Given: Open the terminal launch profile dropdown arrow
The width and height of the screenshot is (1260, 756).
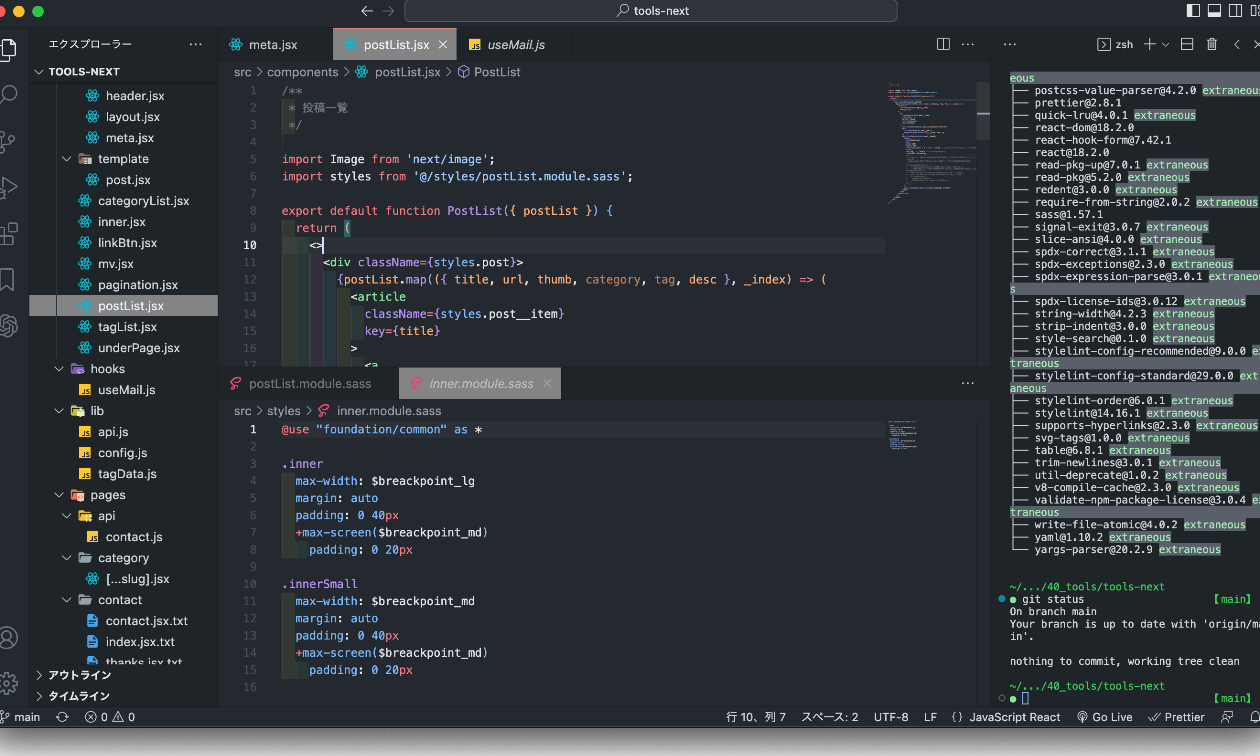Looking at the screenshot, I should tap(1166, 44).
